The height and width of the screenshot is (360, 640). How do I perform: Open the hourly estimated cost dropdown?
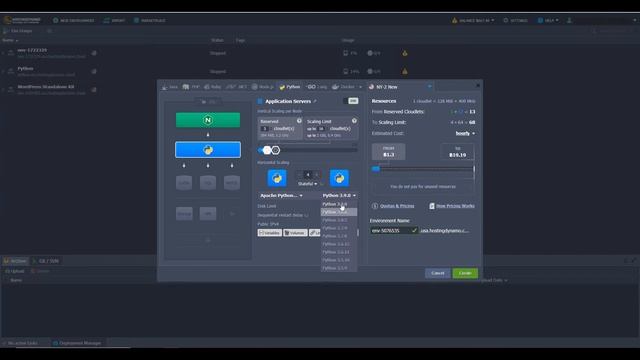(465, 133)
